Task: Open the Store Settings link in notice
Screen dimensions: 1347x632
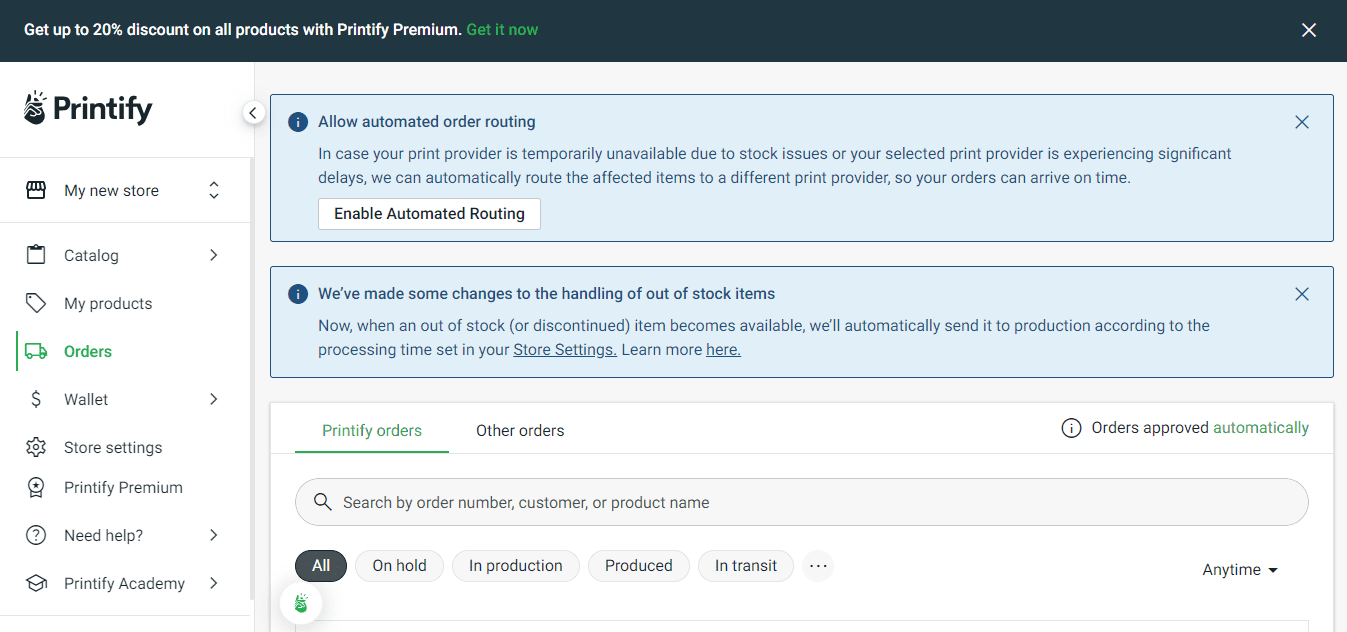Action: (565, 350)
